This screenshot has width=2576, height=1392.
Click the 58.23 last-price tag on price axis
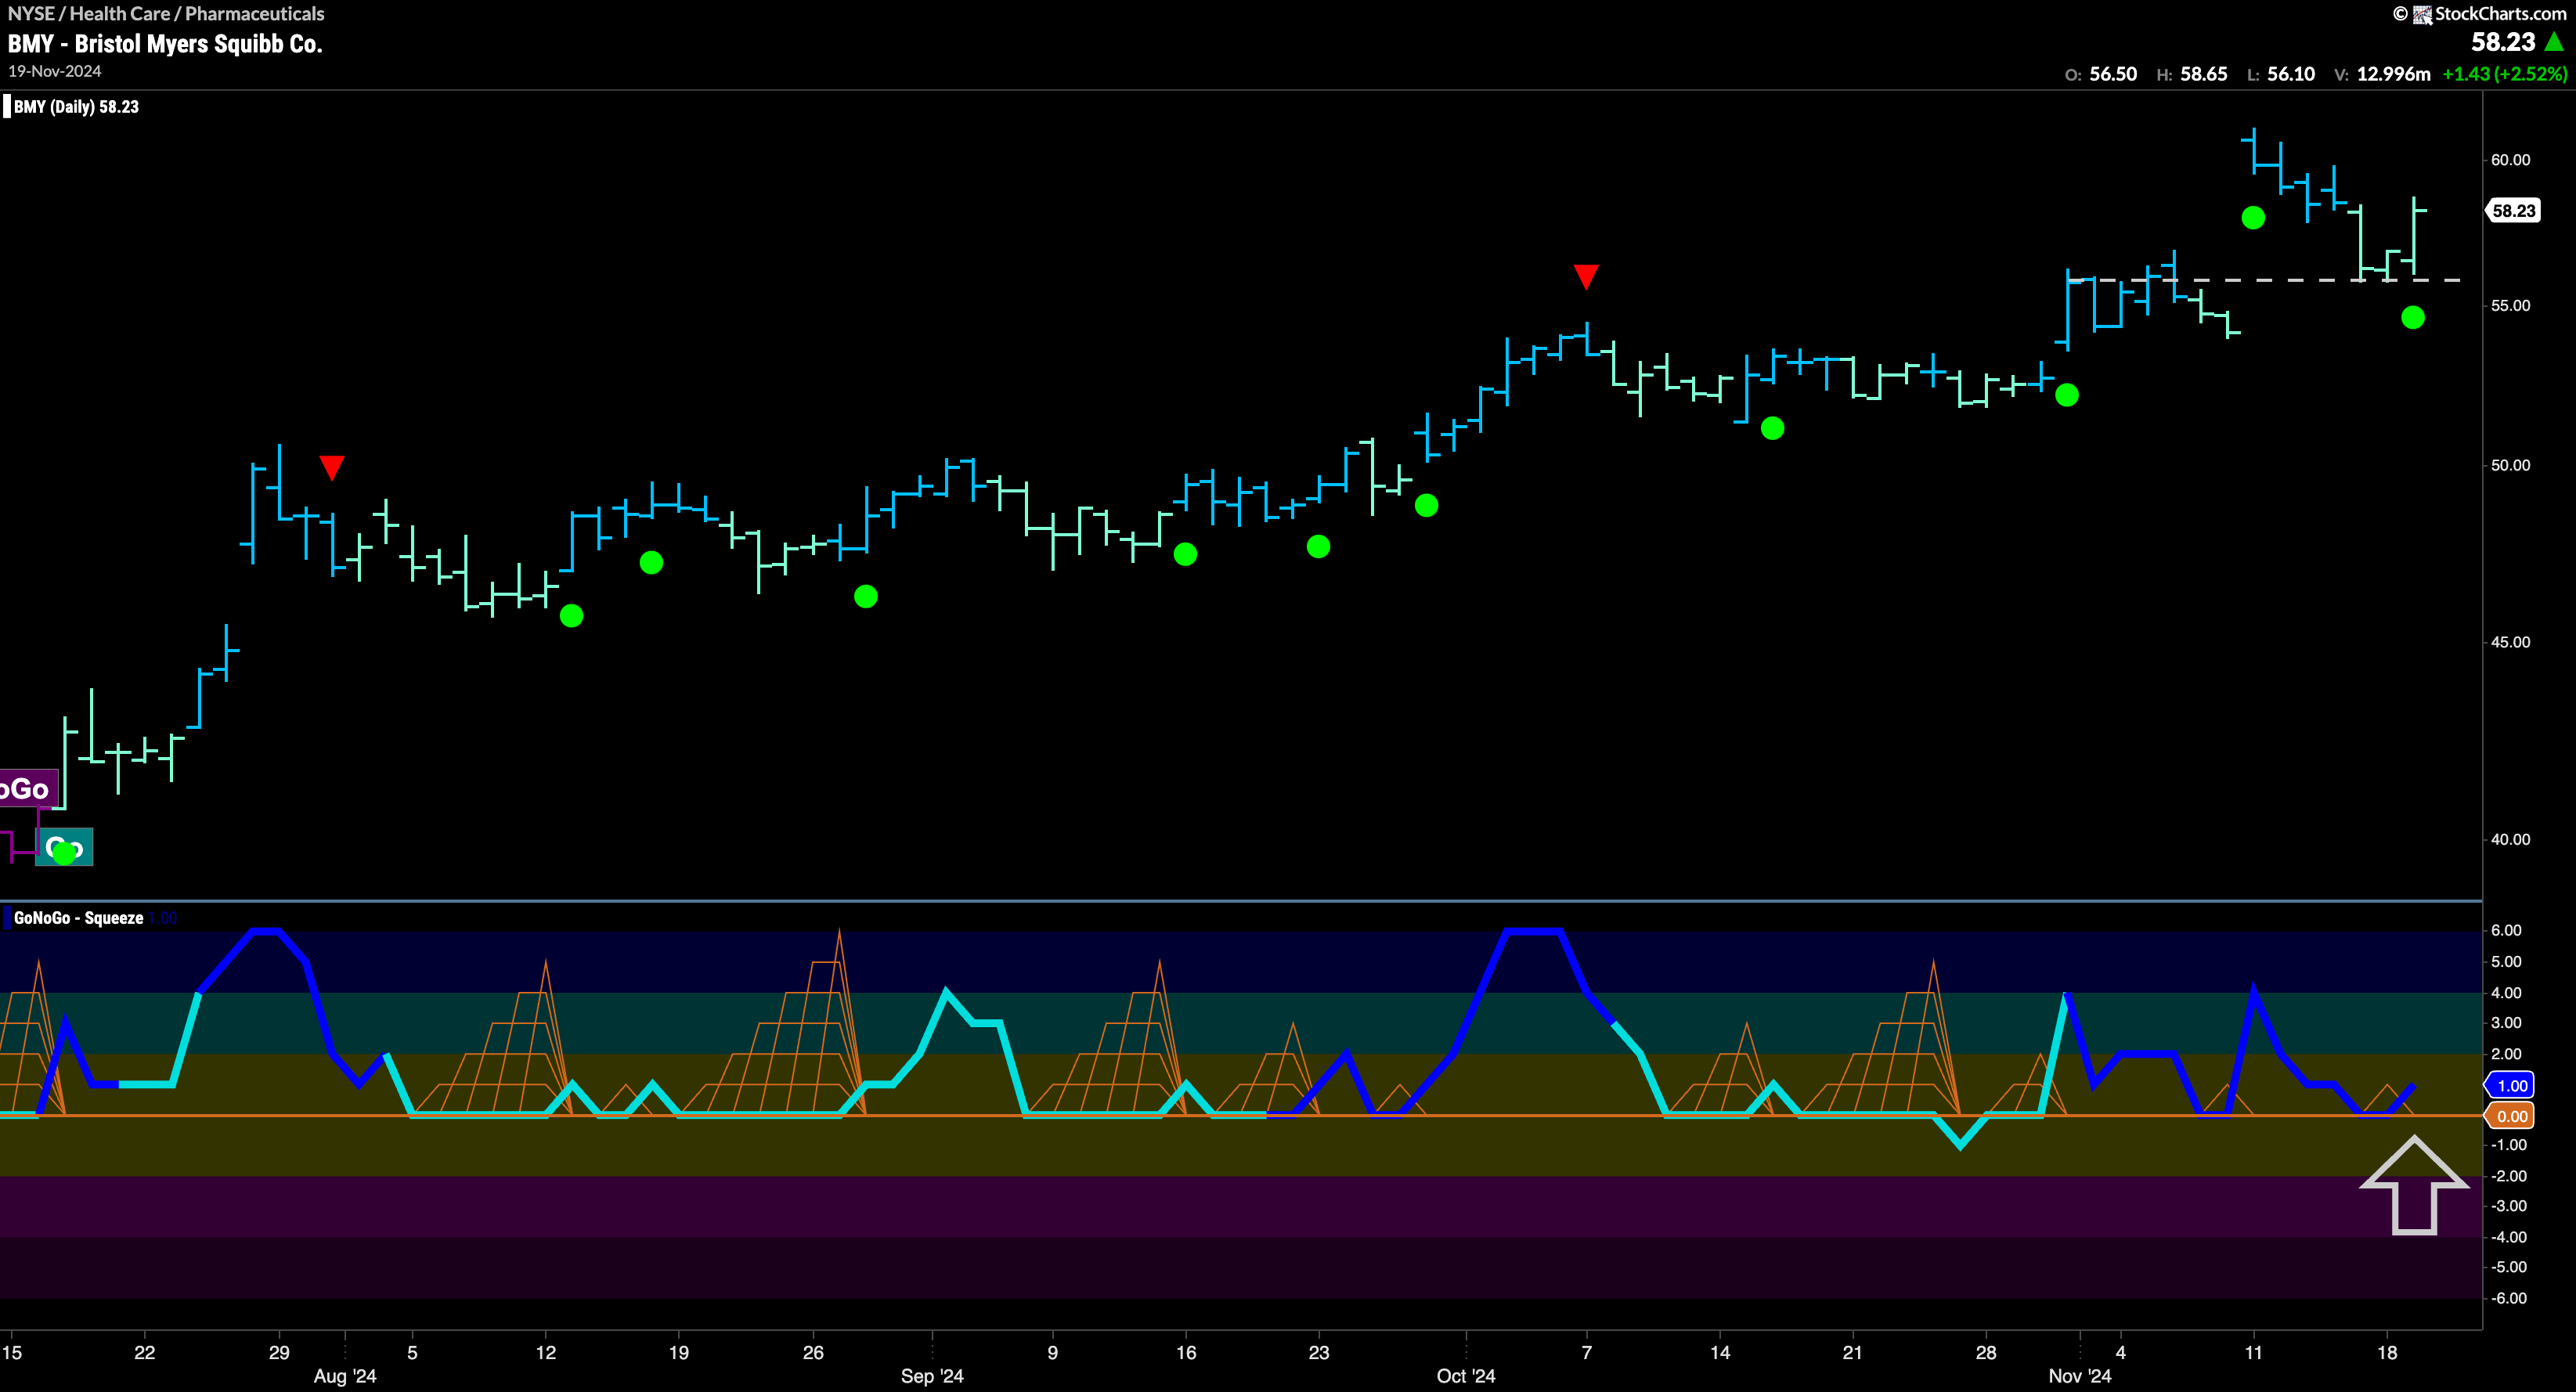click(x=2513, y=210)
